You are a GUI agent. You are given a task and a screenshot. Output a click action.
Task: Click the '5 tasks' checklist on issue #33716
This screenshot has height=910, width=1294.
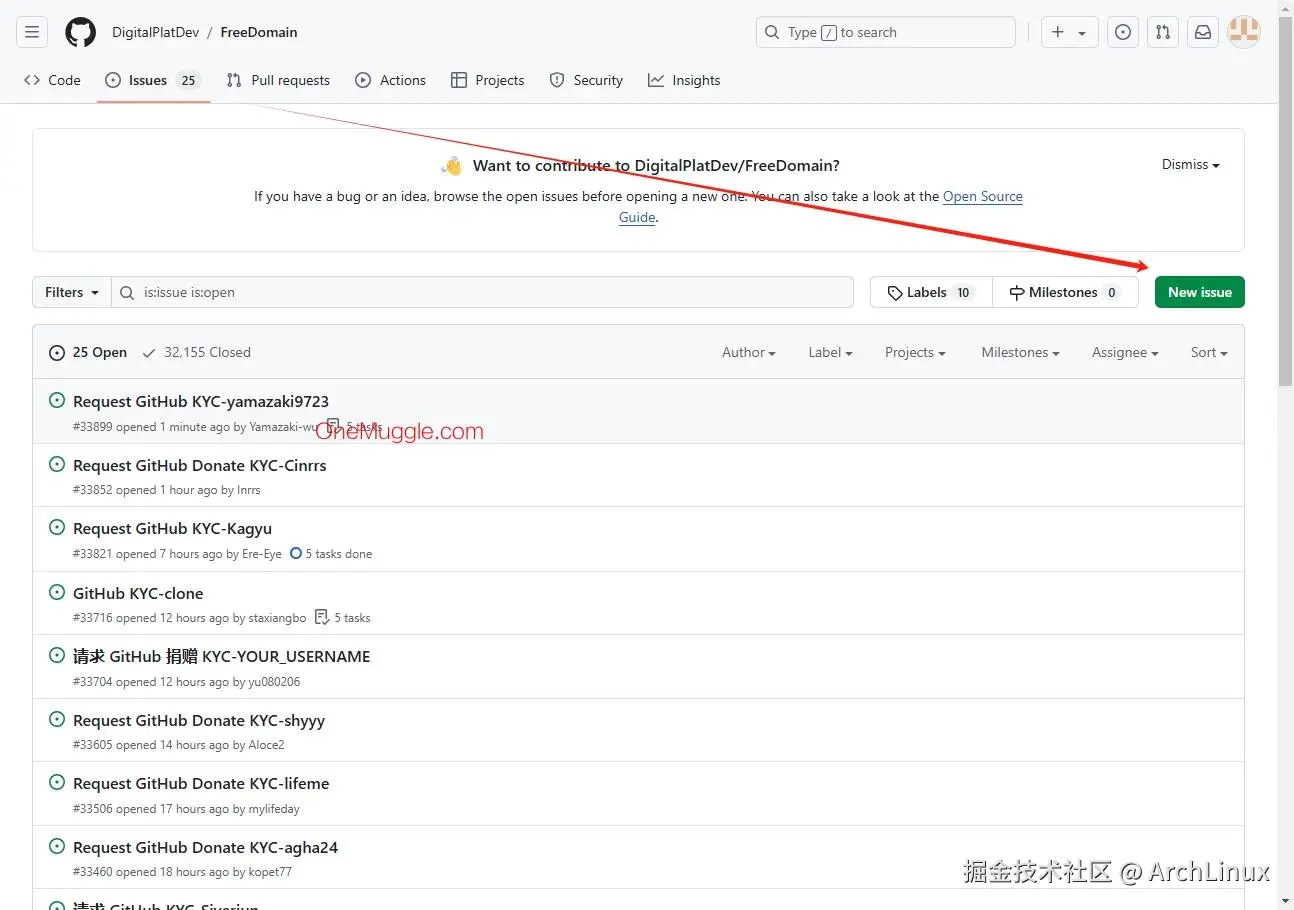pos(342,618)
